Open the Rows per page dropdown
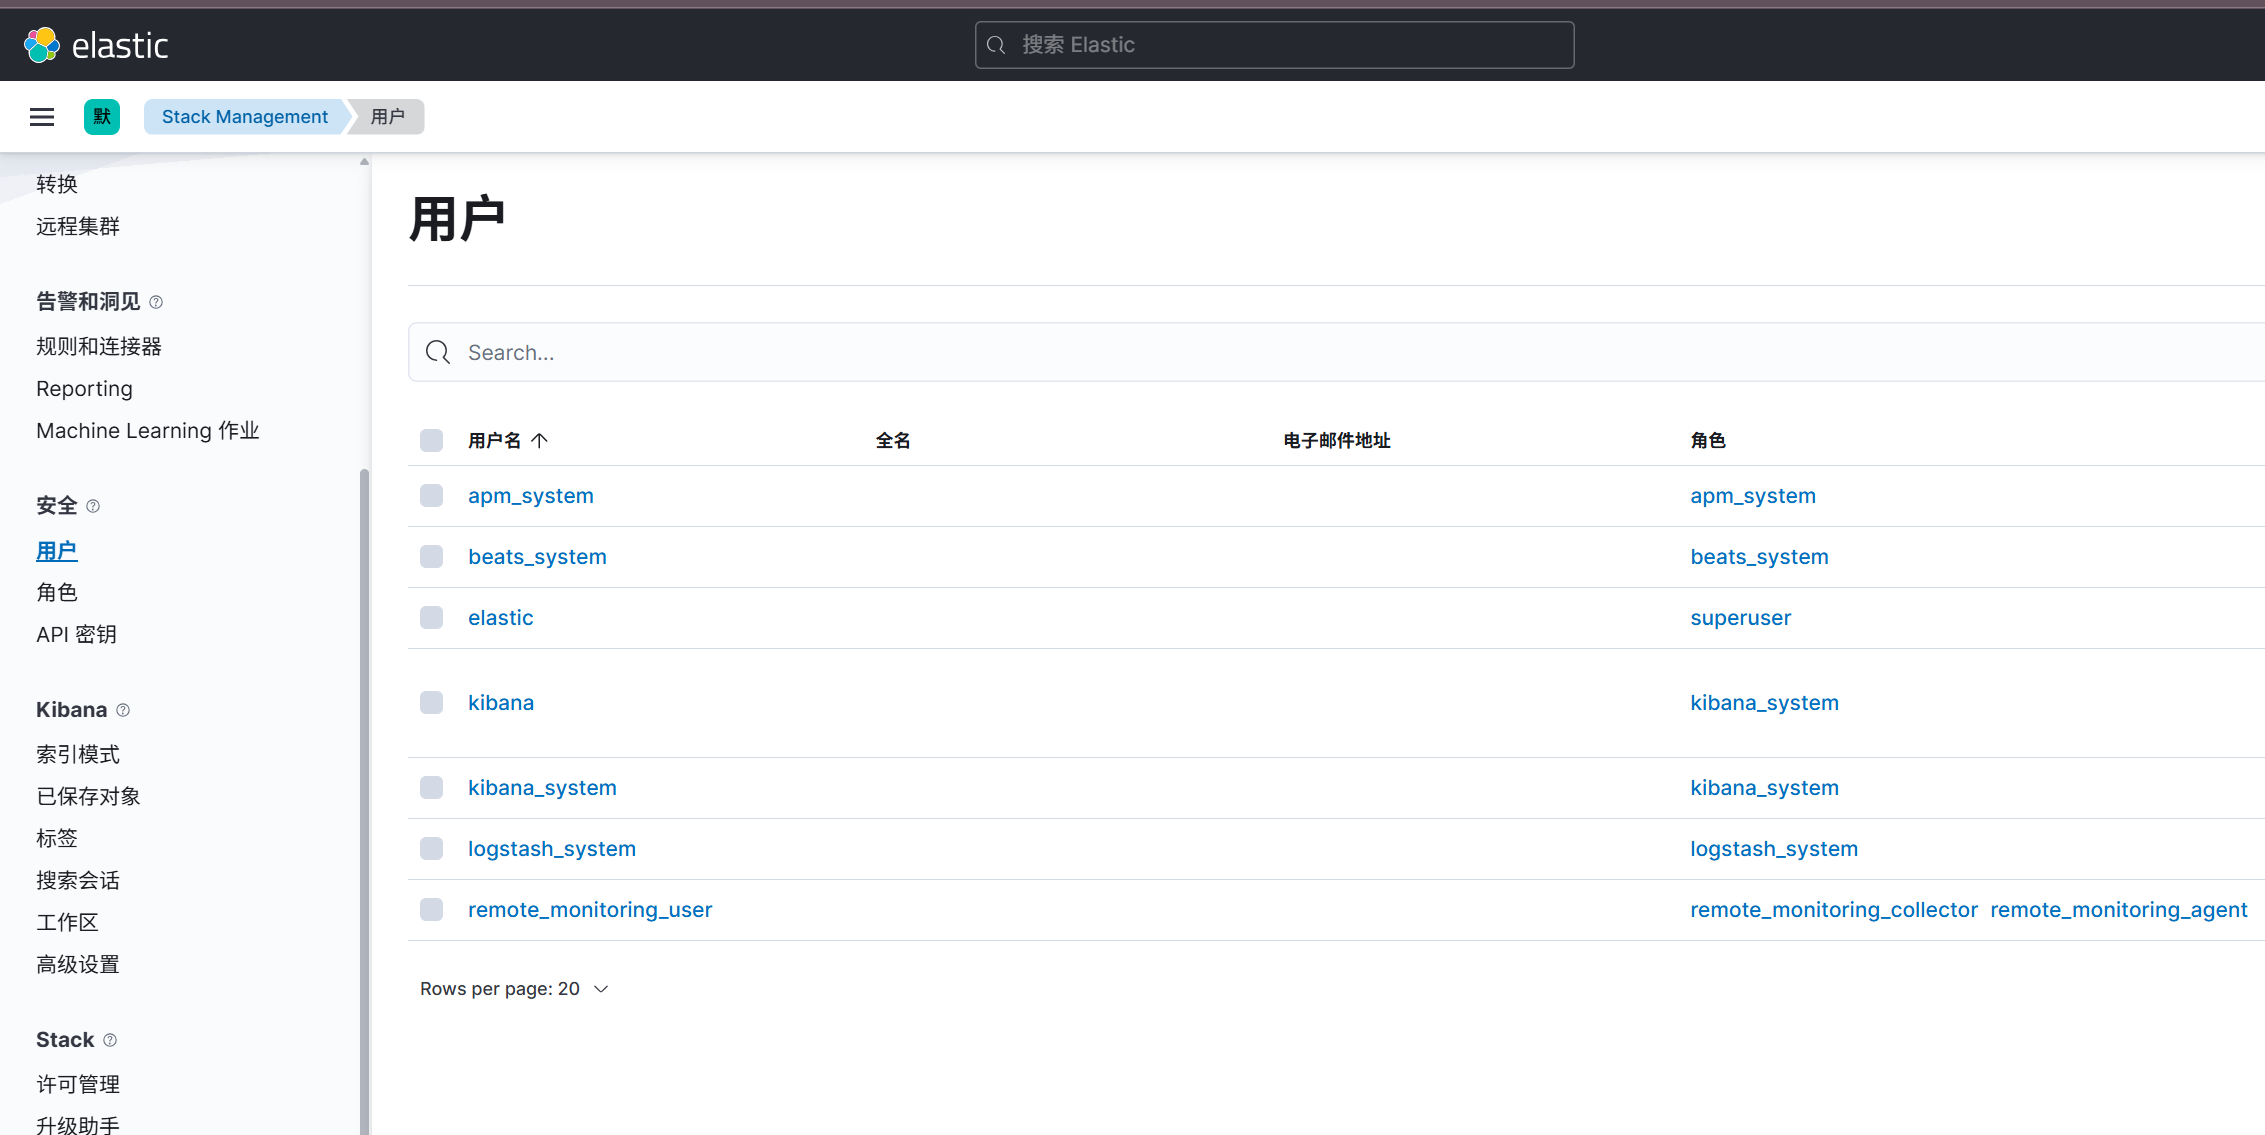This screenshot has height=1135, width=2265. pos(514,989)
